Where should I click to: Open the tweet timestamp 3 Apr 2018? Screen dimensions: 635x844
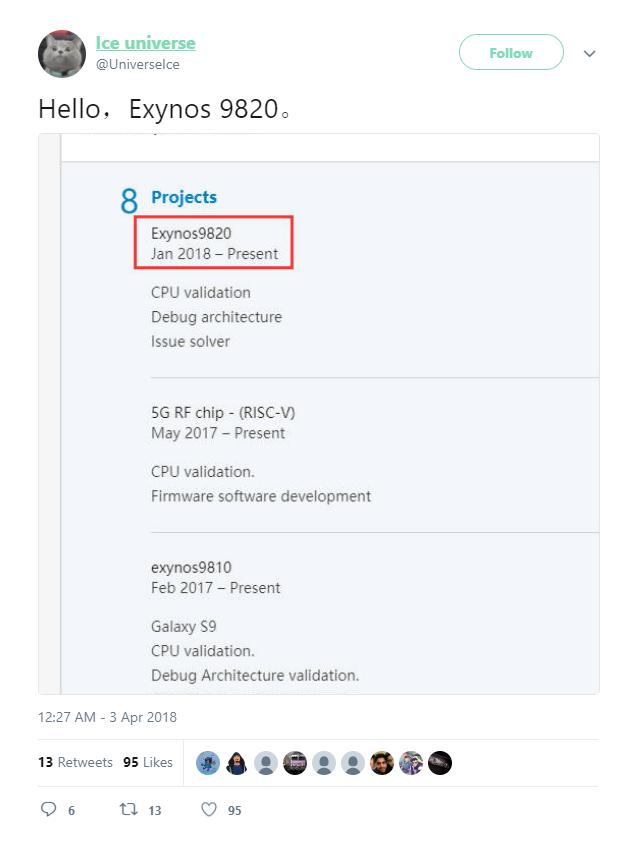coord(107,717)
